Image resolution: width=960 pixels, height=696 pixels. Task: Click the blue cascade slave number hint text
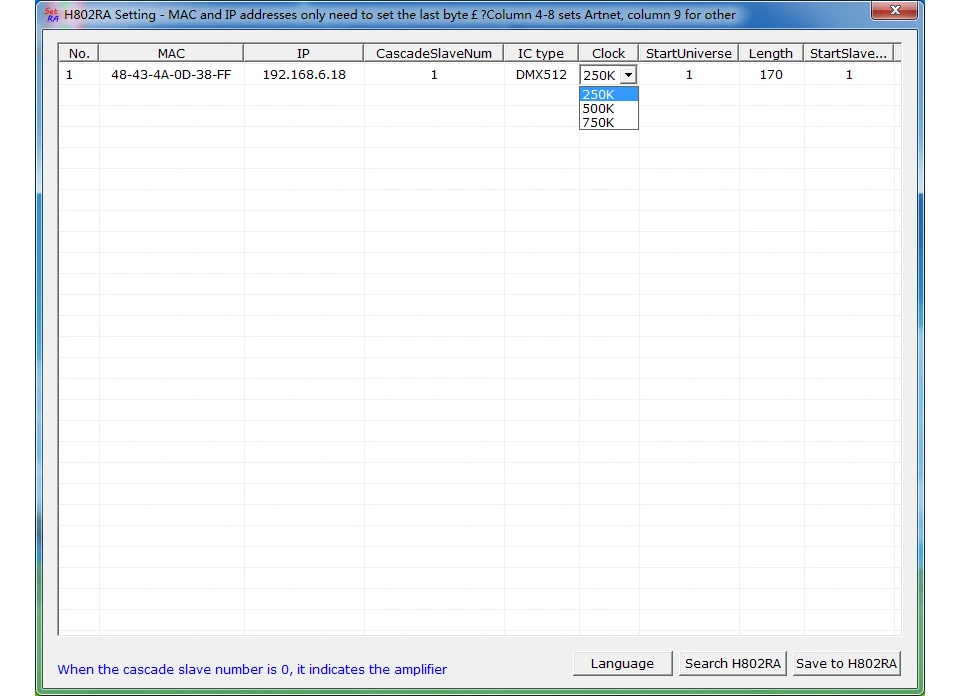252,669
